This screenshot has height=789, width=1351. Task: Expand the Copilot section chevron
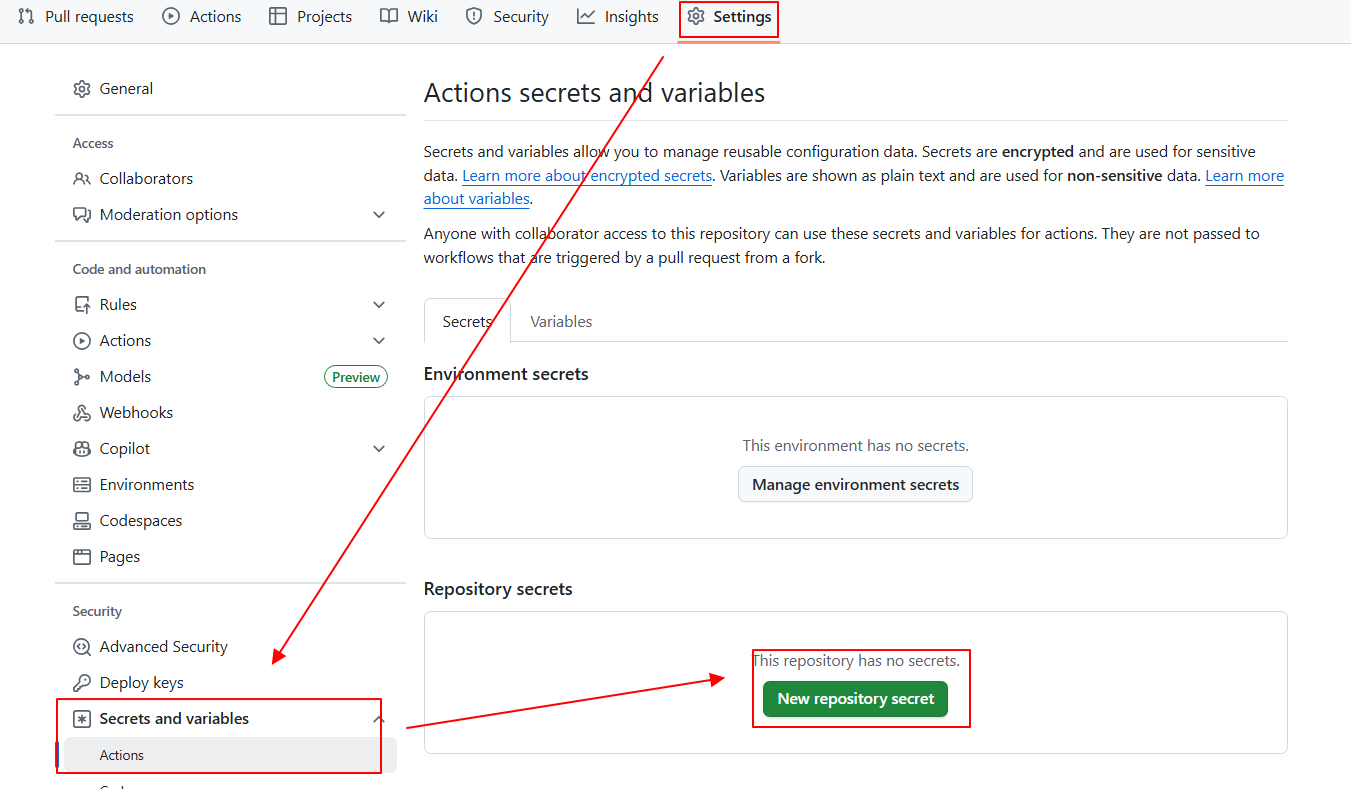coord(379,449)
